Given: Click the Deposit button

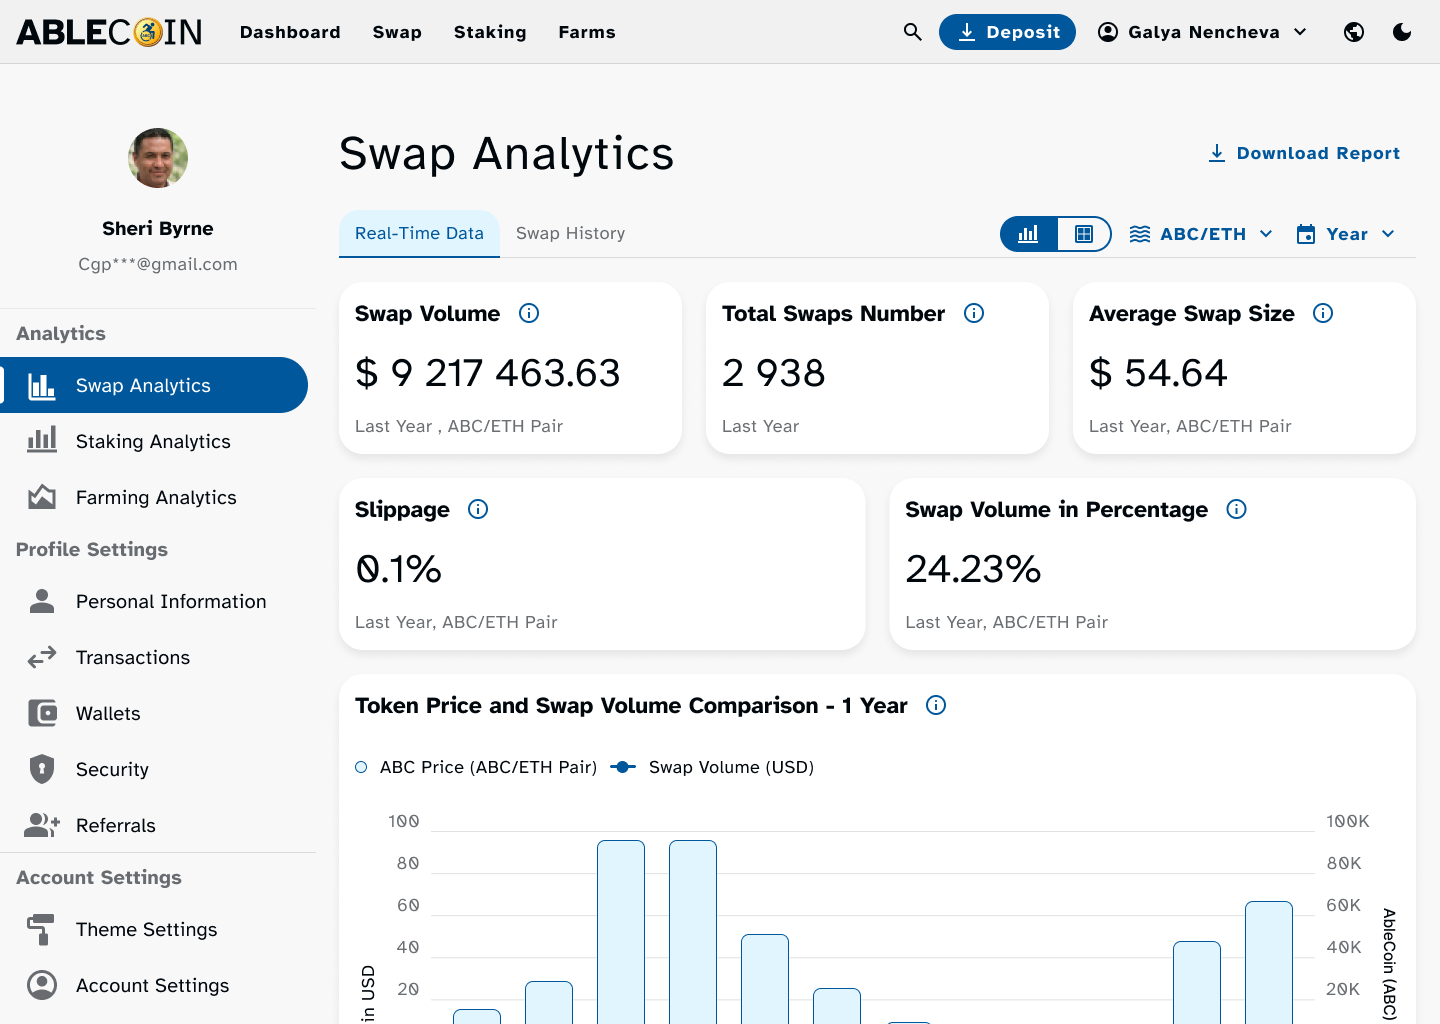Looking at the screenshot, I should pos(1007,32).
